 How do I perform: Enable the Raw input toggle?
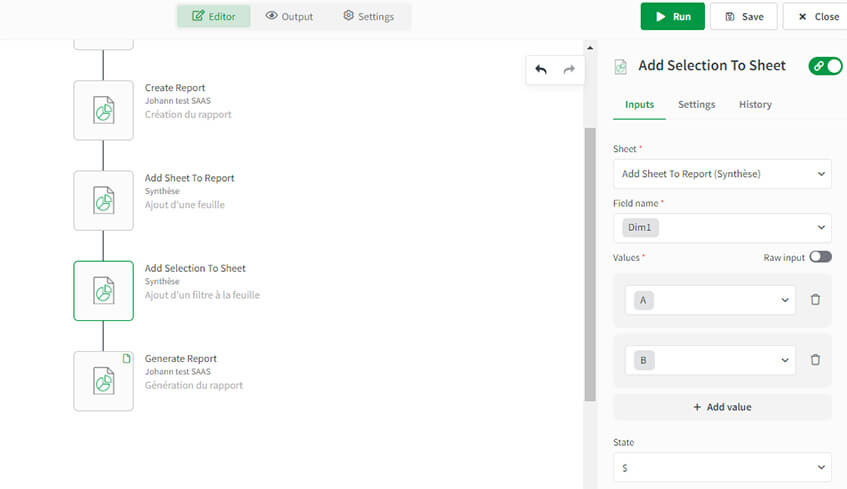click(820, 257)
